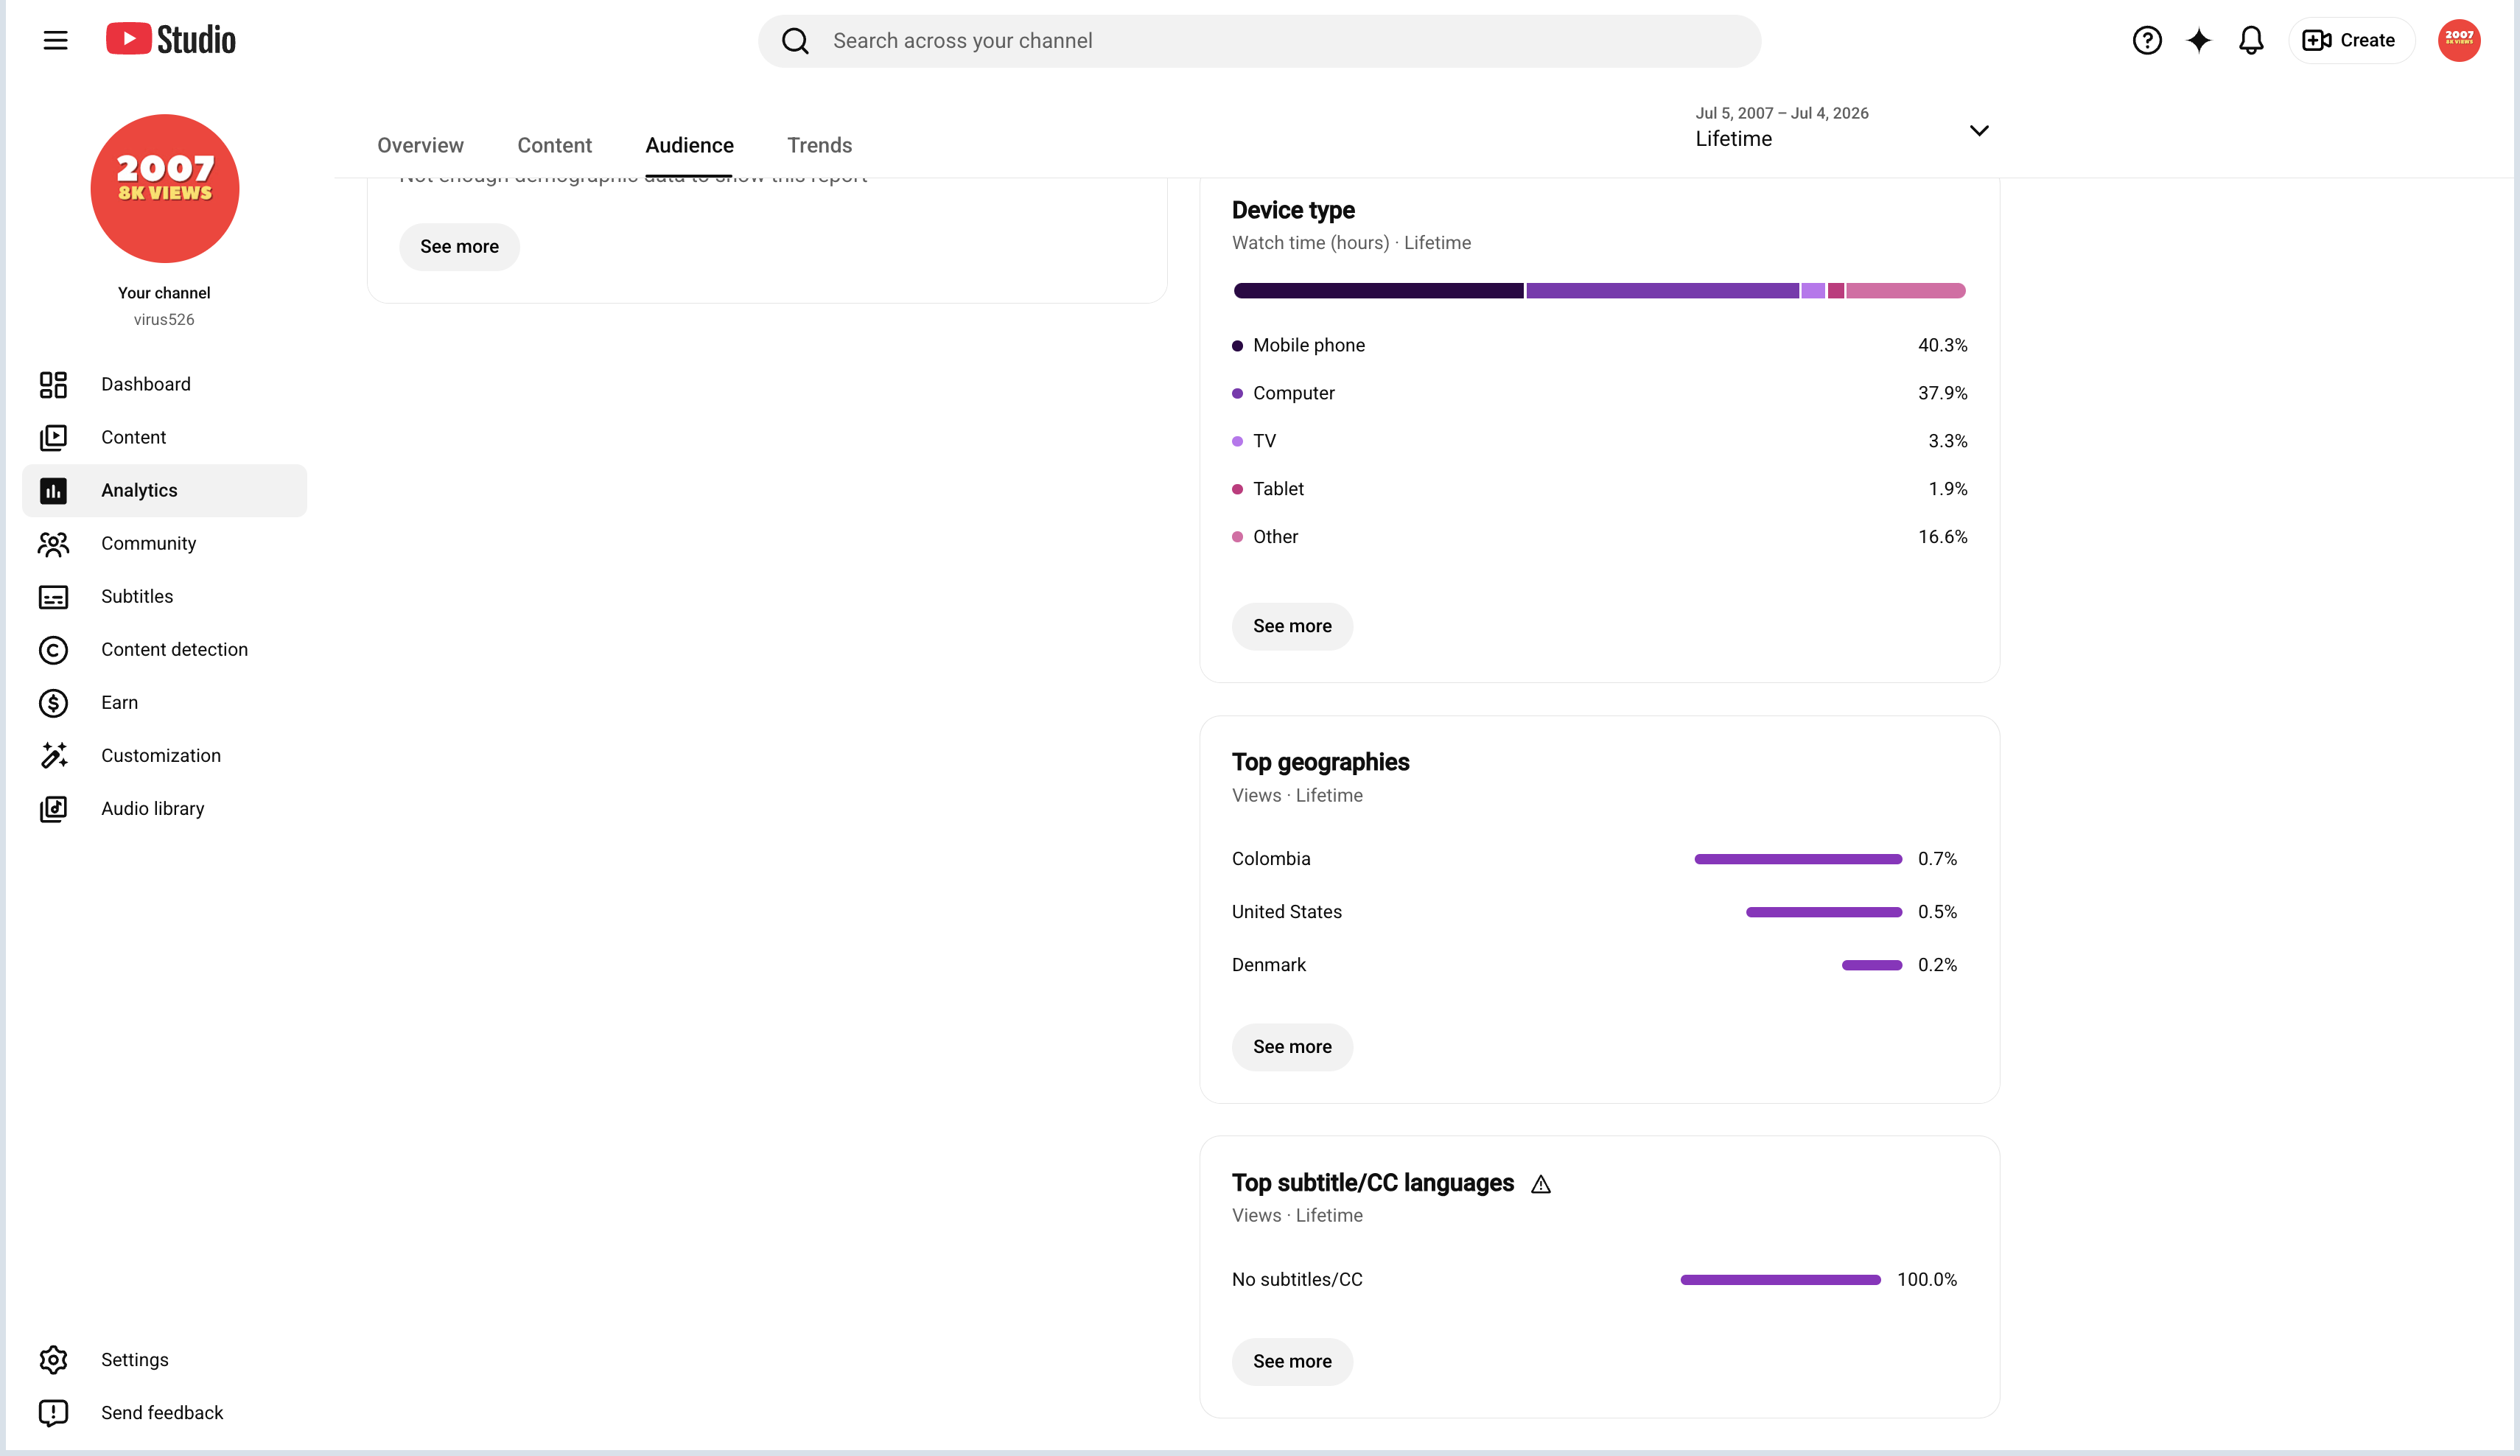Image resolution: width=2520 pixels, height=1456 pixels.
Task: Open the Settings gear icon
Action: point(53,1360)
